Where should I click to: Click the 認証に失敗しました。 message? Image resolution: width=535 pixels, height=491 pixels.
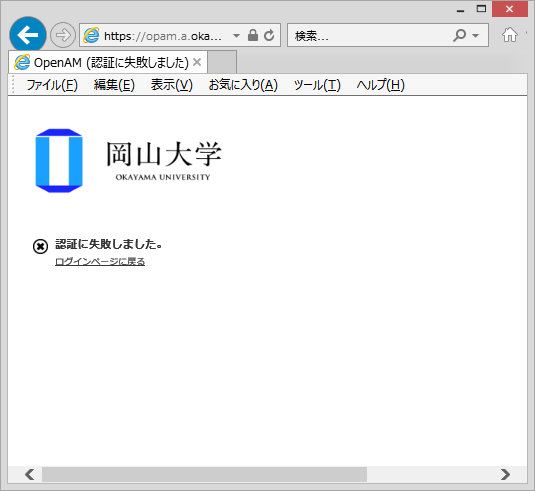pyautogui.click(x=109, y=244)
